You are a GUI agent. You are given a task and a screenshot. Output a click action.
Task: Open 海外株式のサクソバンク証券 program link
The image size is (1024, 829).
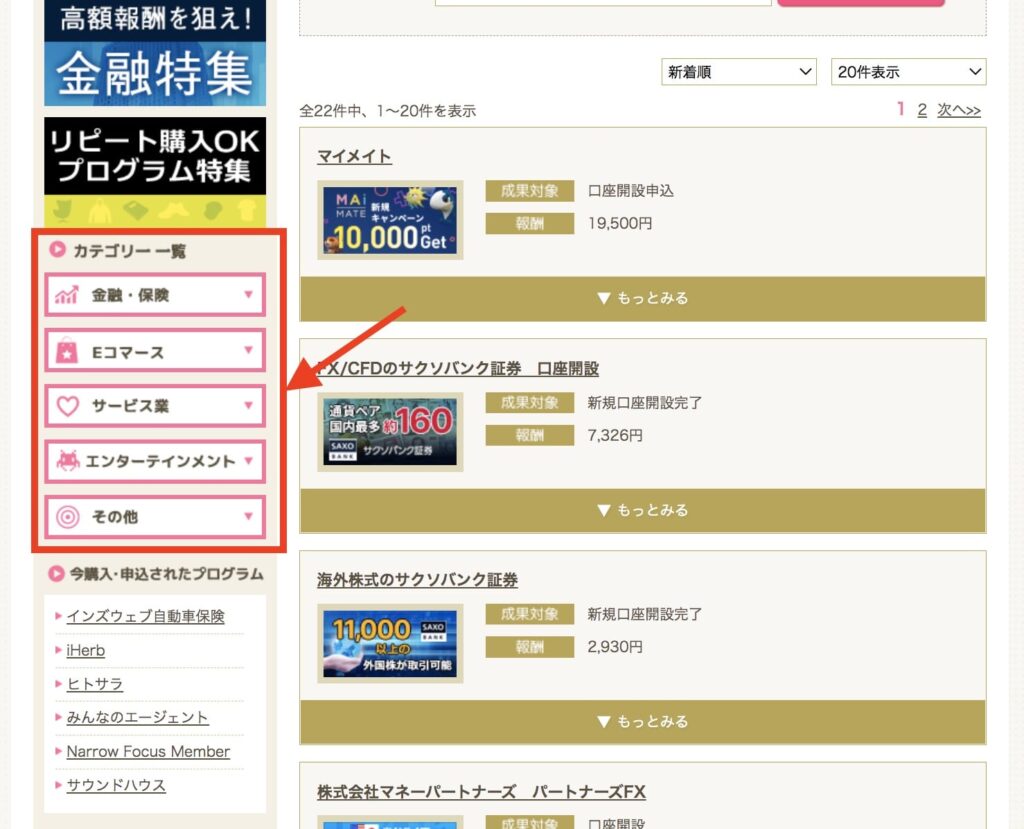point(417,580)
